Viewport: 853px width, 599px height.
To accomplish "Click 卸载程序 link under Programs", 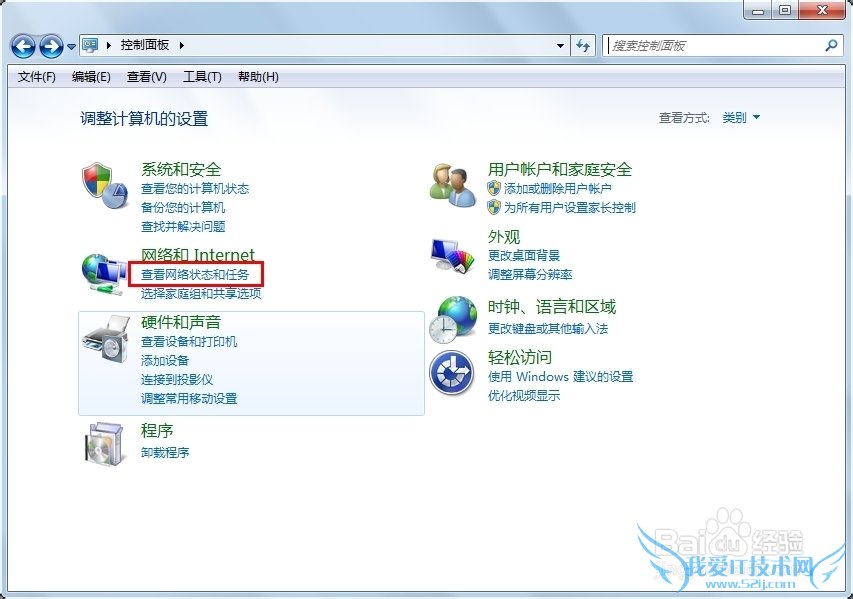I will point(165,452).
